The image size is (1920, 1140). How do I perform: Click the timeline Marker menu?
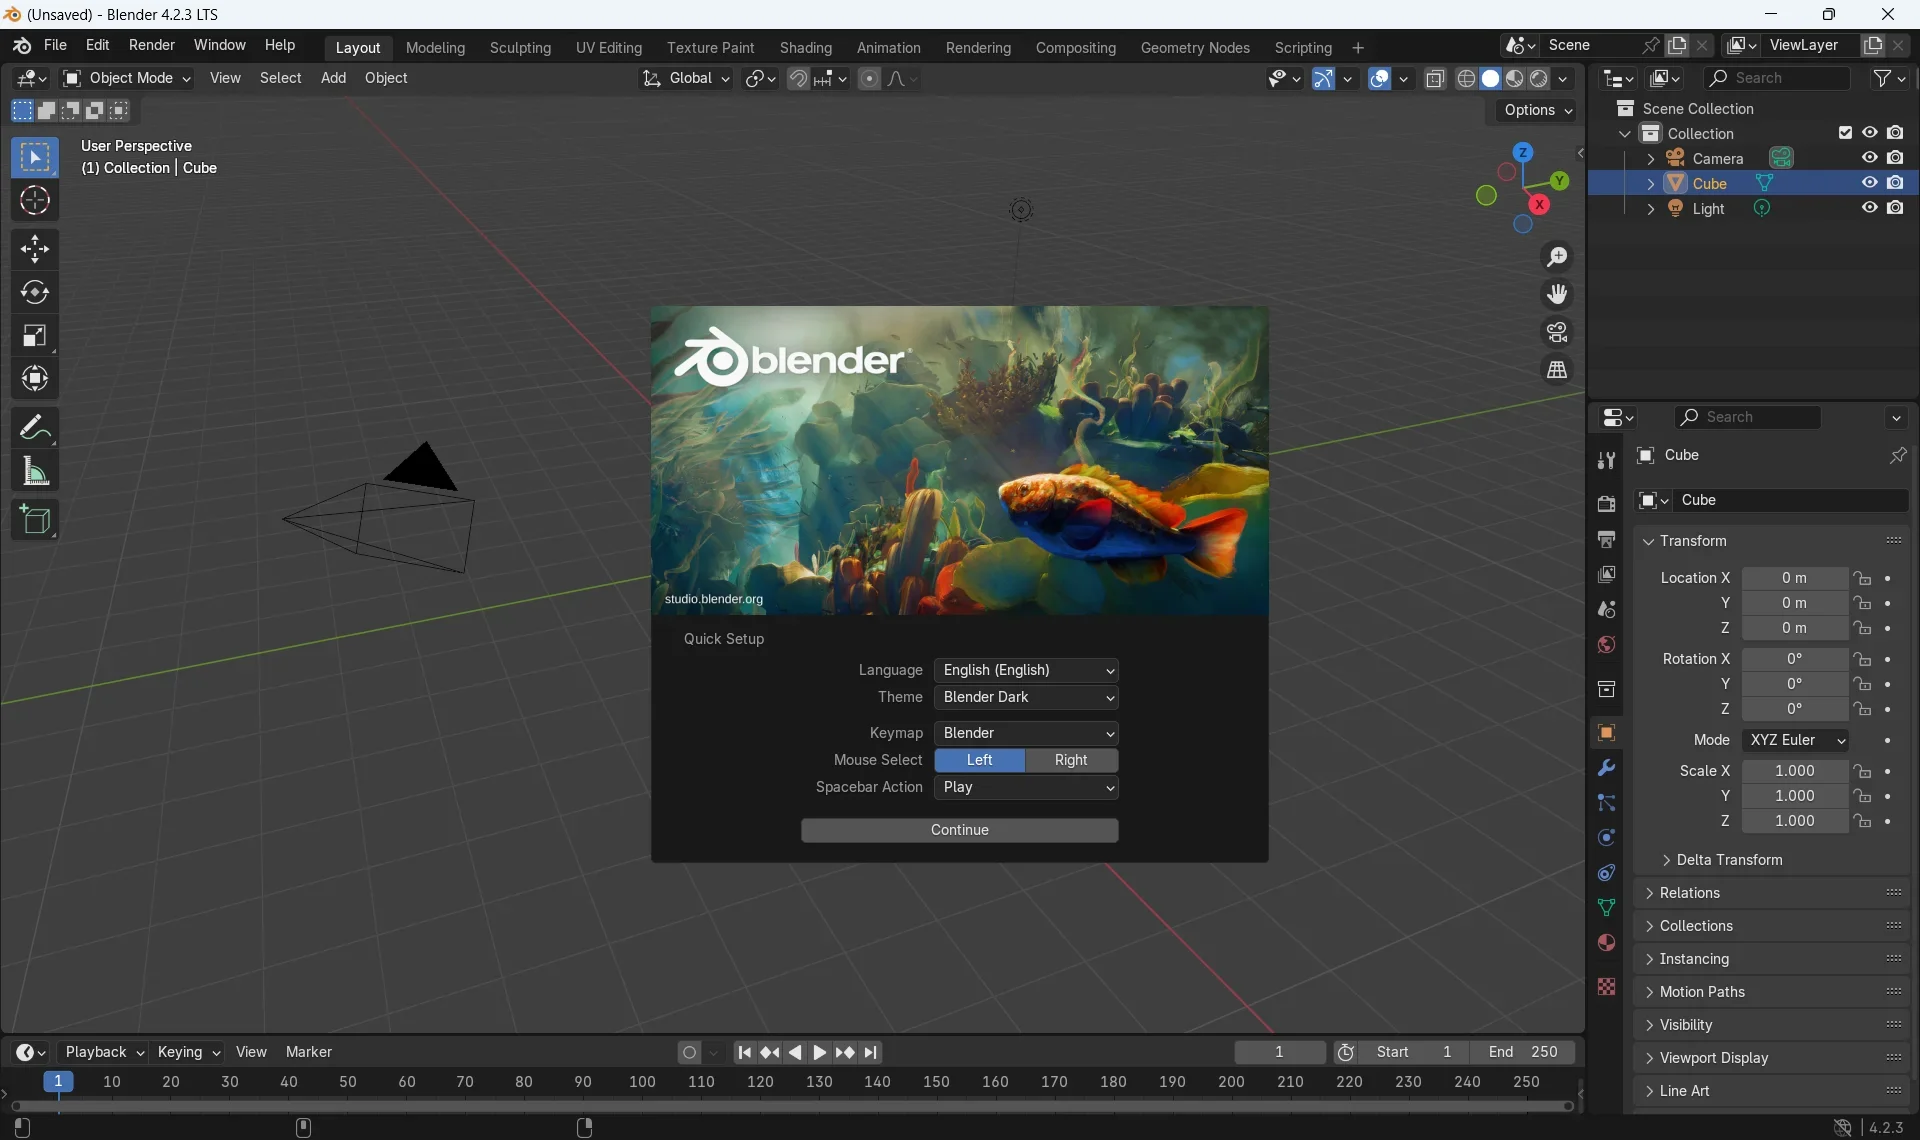tap(309, 1052)
